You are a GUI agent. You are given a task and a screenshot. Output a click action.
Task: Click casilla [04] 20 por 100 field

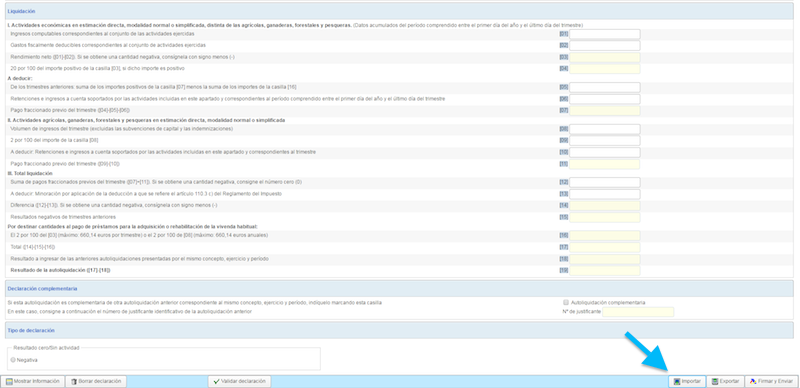coord(605,68)
